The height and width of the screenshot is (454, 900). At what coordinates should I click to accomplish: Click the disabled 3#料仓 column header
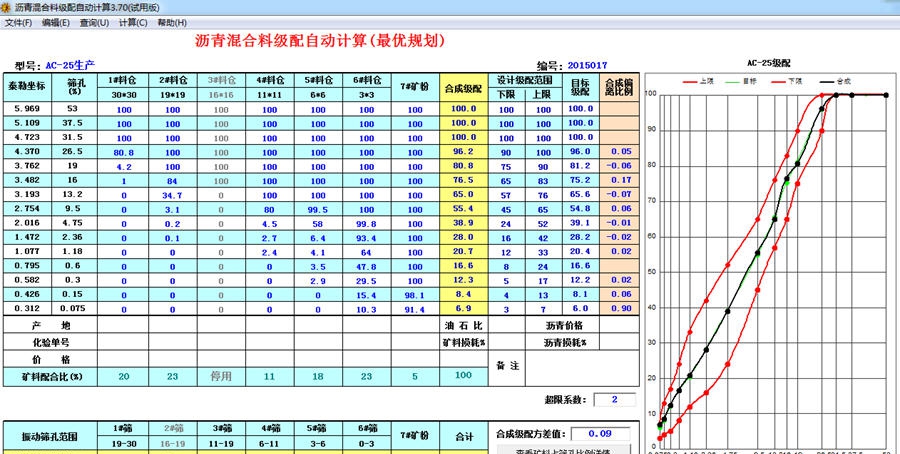tap(222, 80)
